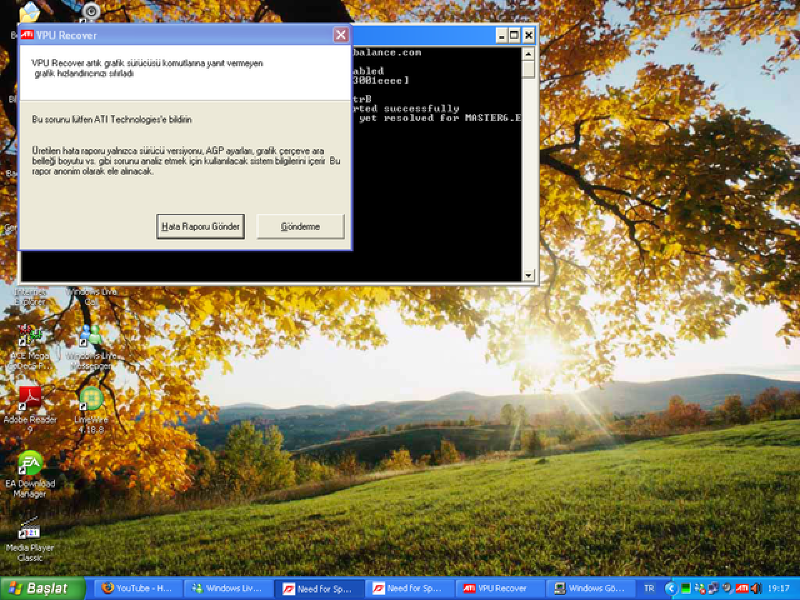Viewport: 800px width, 600px height.
Task: Click console text 'balance.com'
Action: pyautogui.click(x=387, y=52)
